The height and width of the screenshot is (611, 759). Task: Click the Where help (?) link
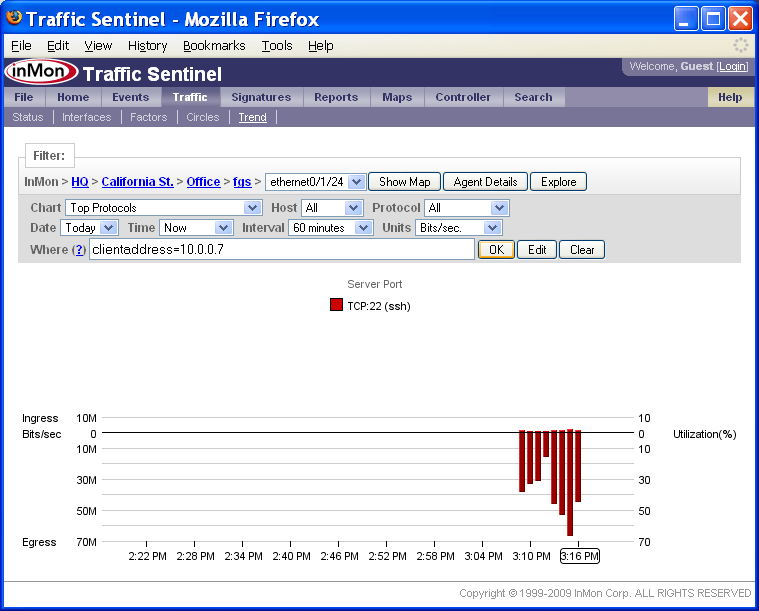pyautogui.click(x=79, y=250)
